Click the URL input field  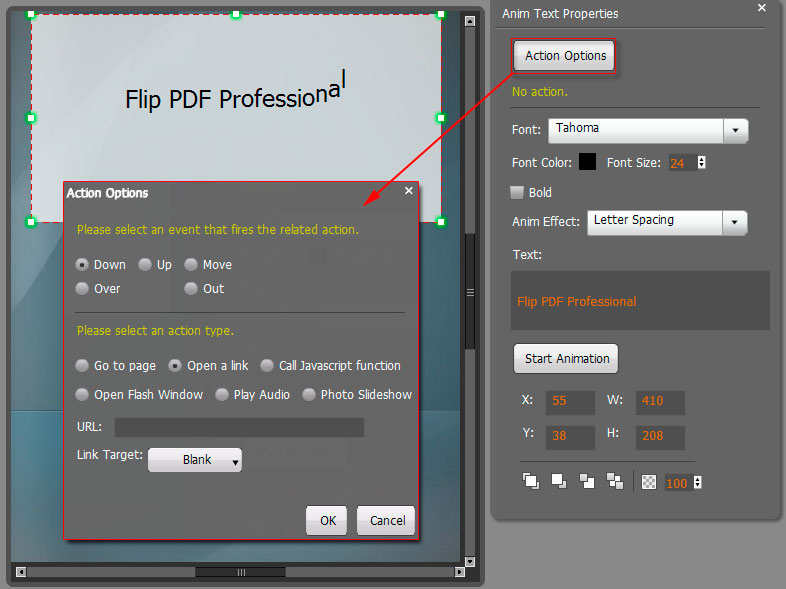coord(239,428)
